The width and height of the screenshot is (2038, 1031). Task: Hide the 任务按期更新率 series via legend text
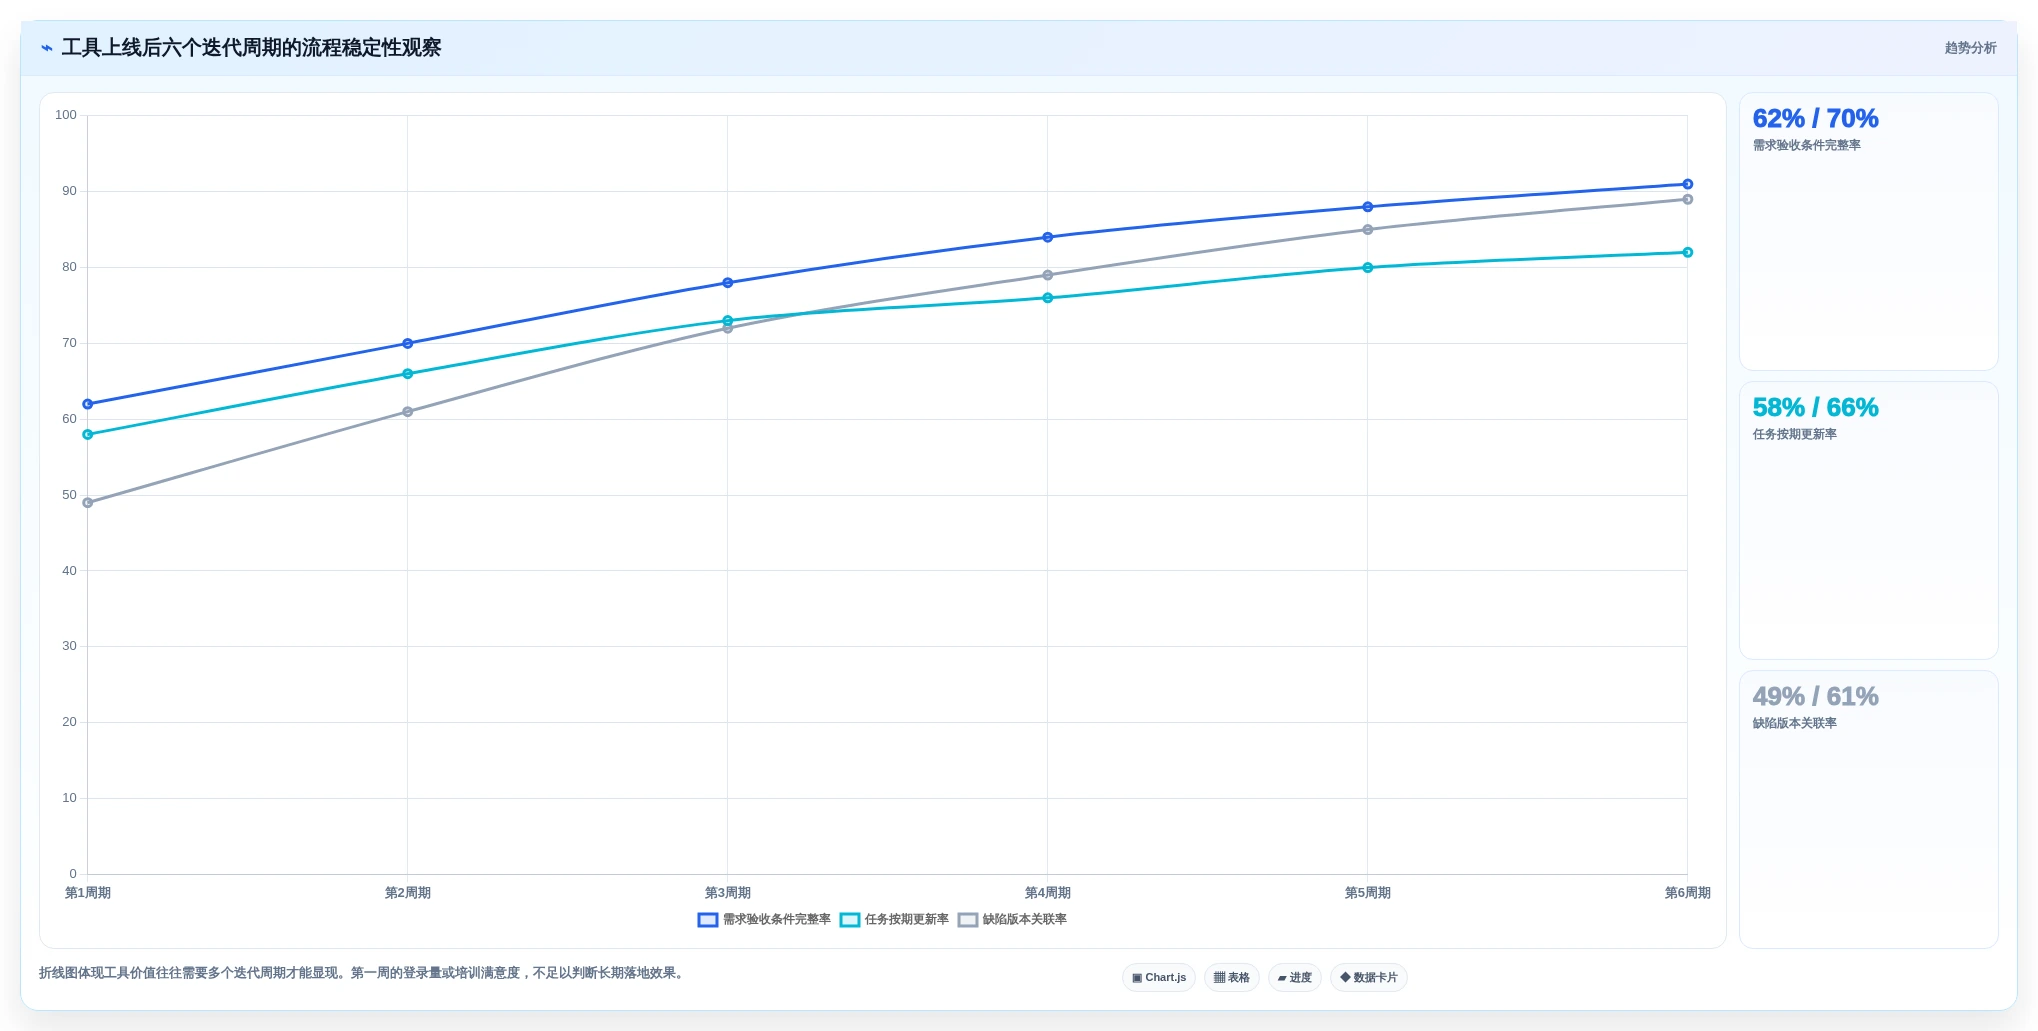coord(907,920)
